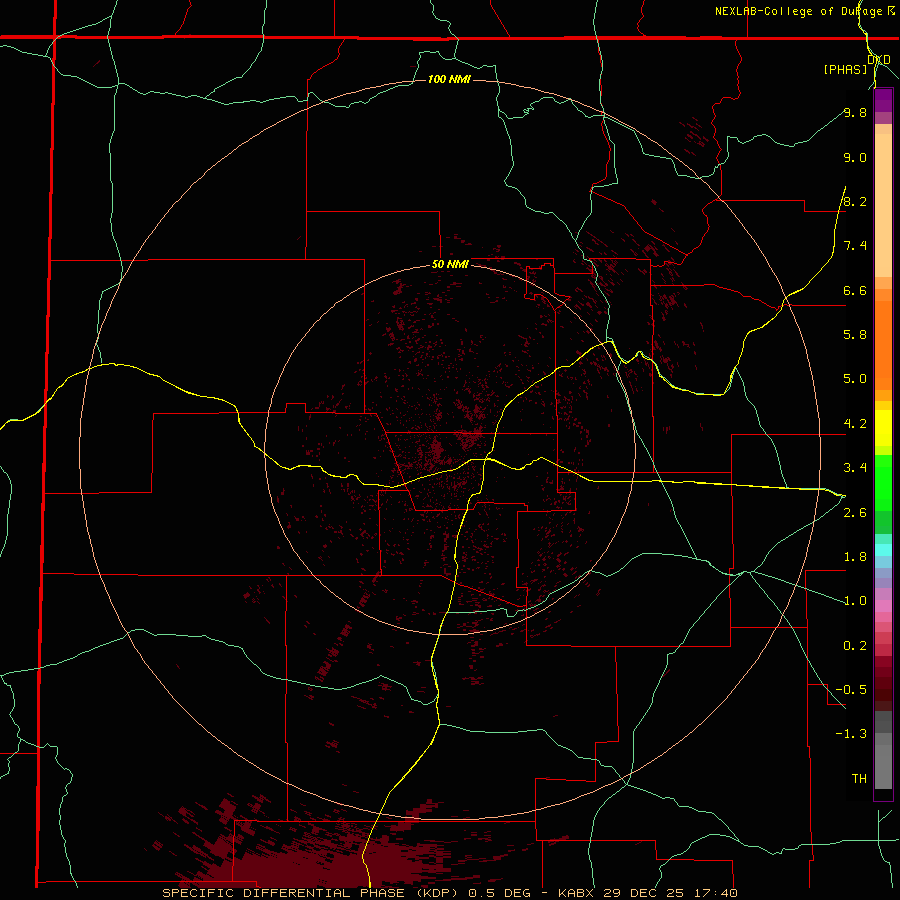The width and height of the screenshot is (900, 900).
Task: Click the -1.3 legend value
Action: click(x=851, y=734)
